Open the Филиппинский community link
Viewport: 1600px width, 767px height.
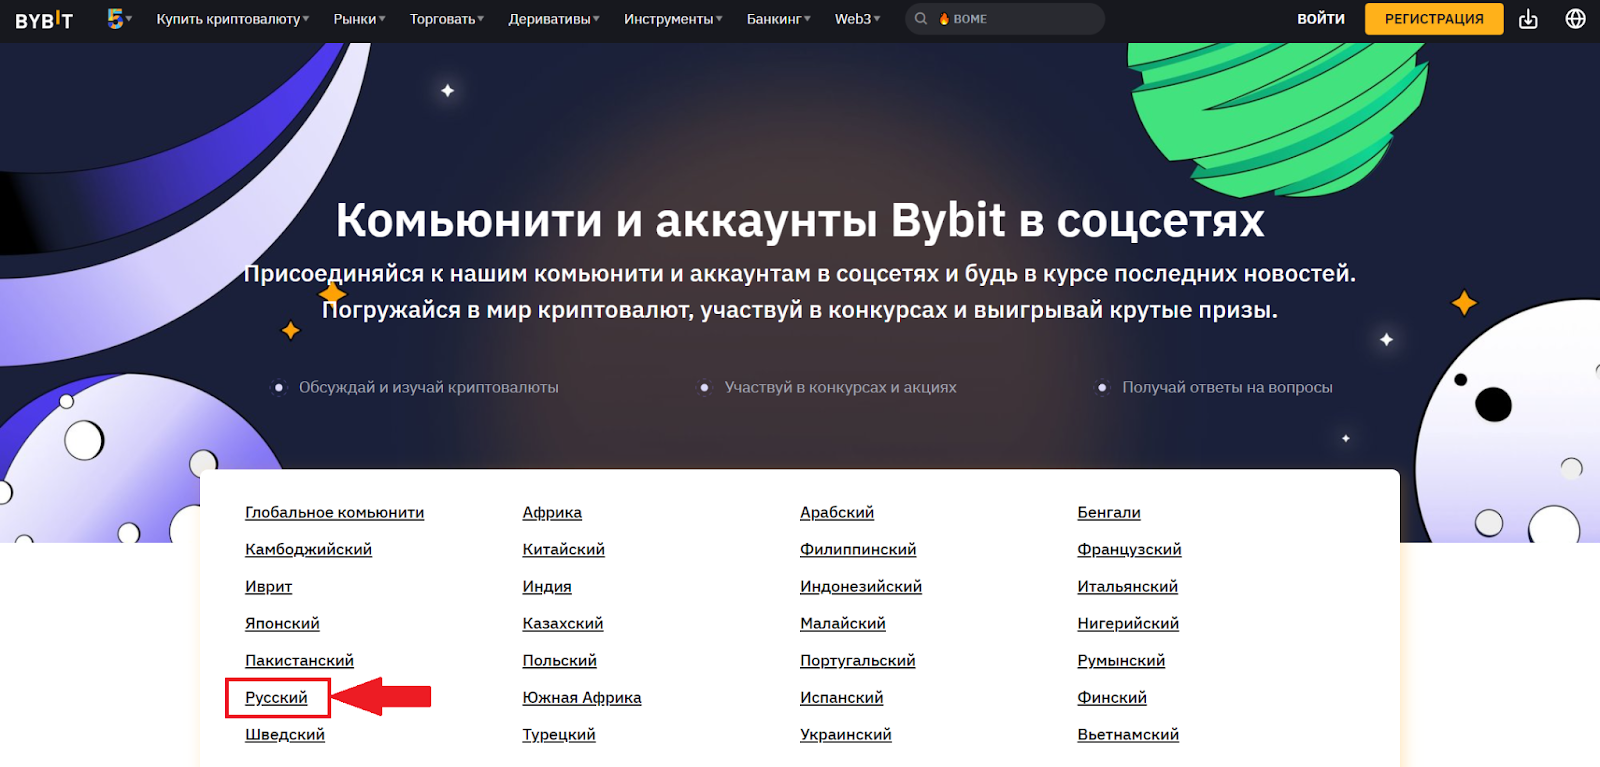tap(858, 549)
